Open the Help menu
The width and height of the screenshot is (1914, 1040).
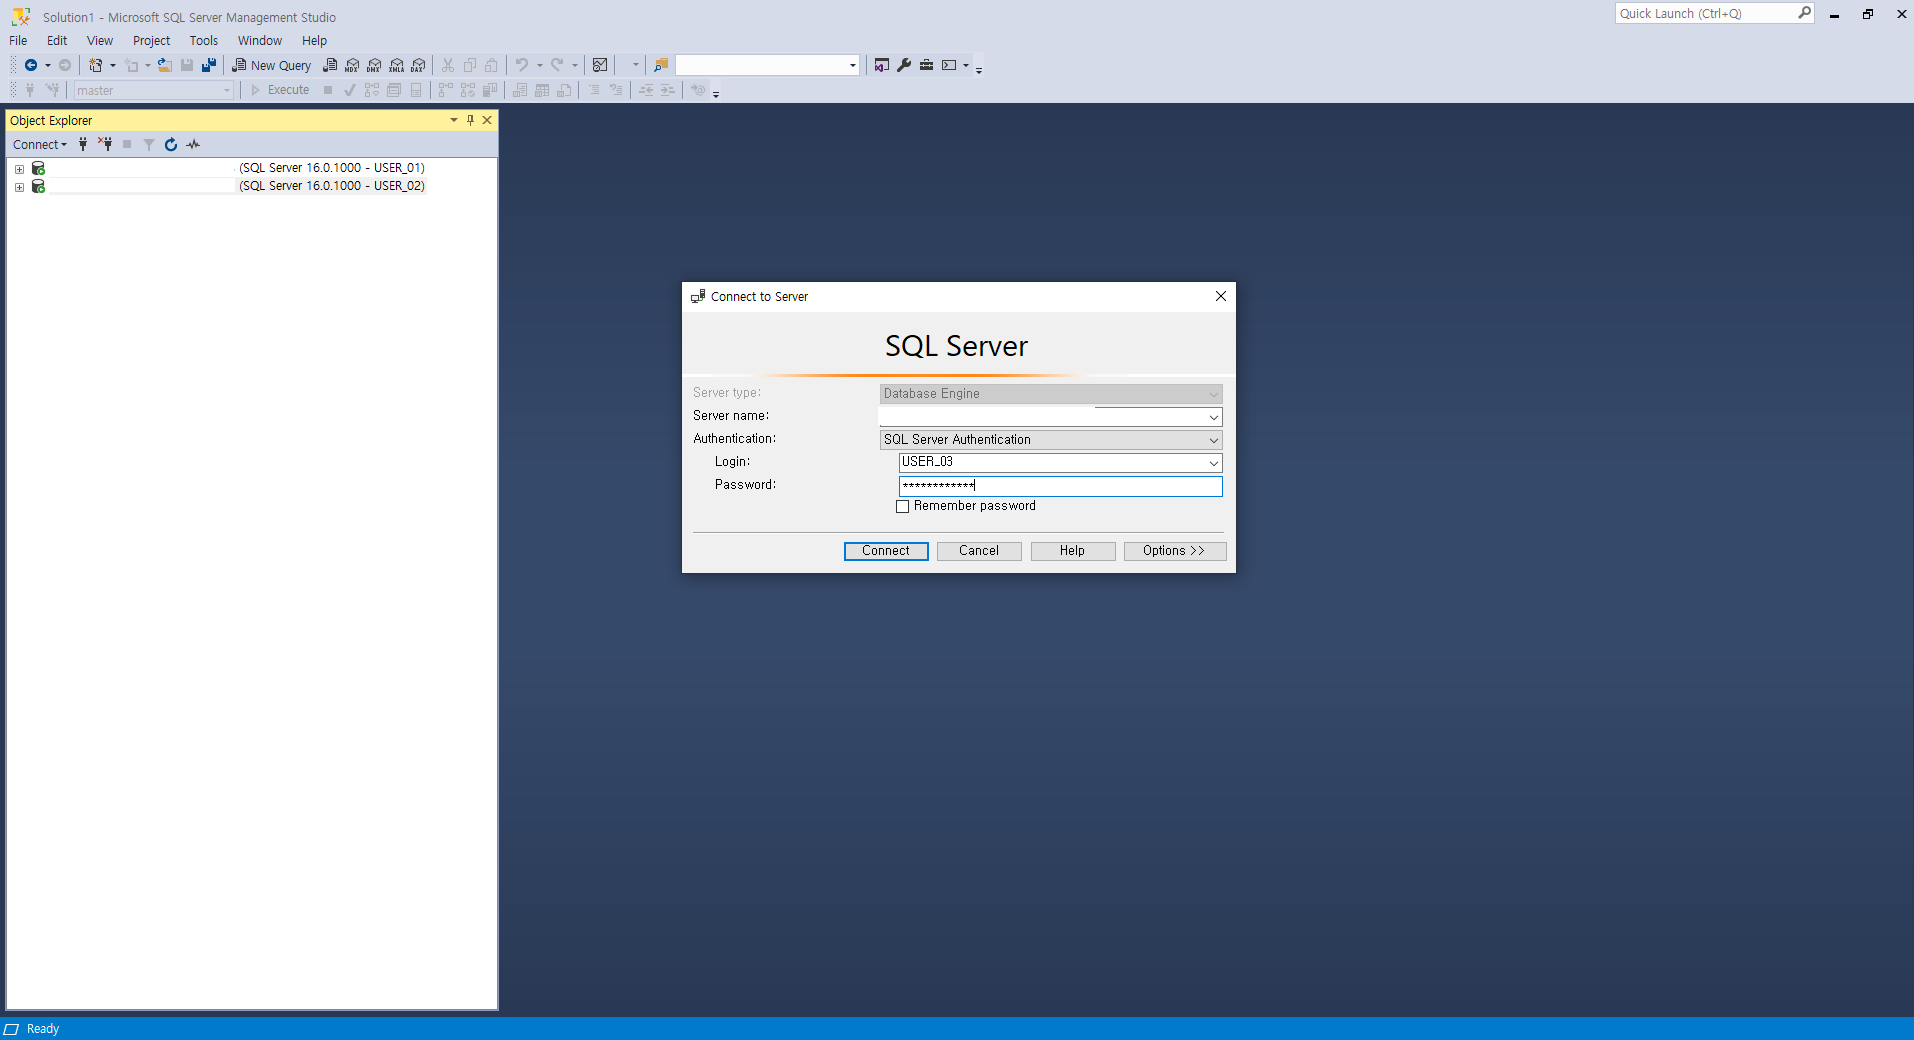click(x=314, y=41)
